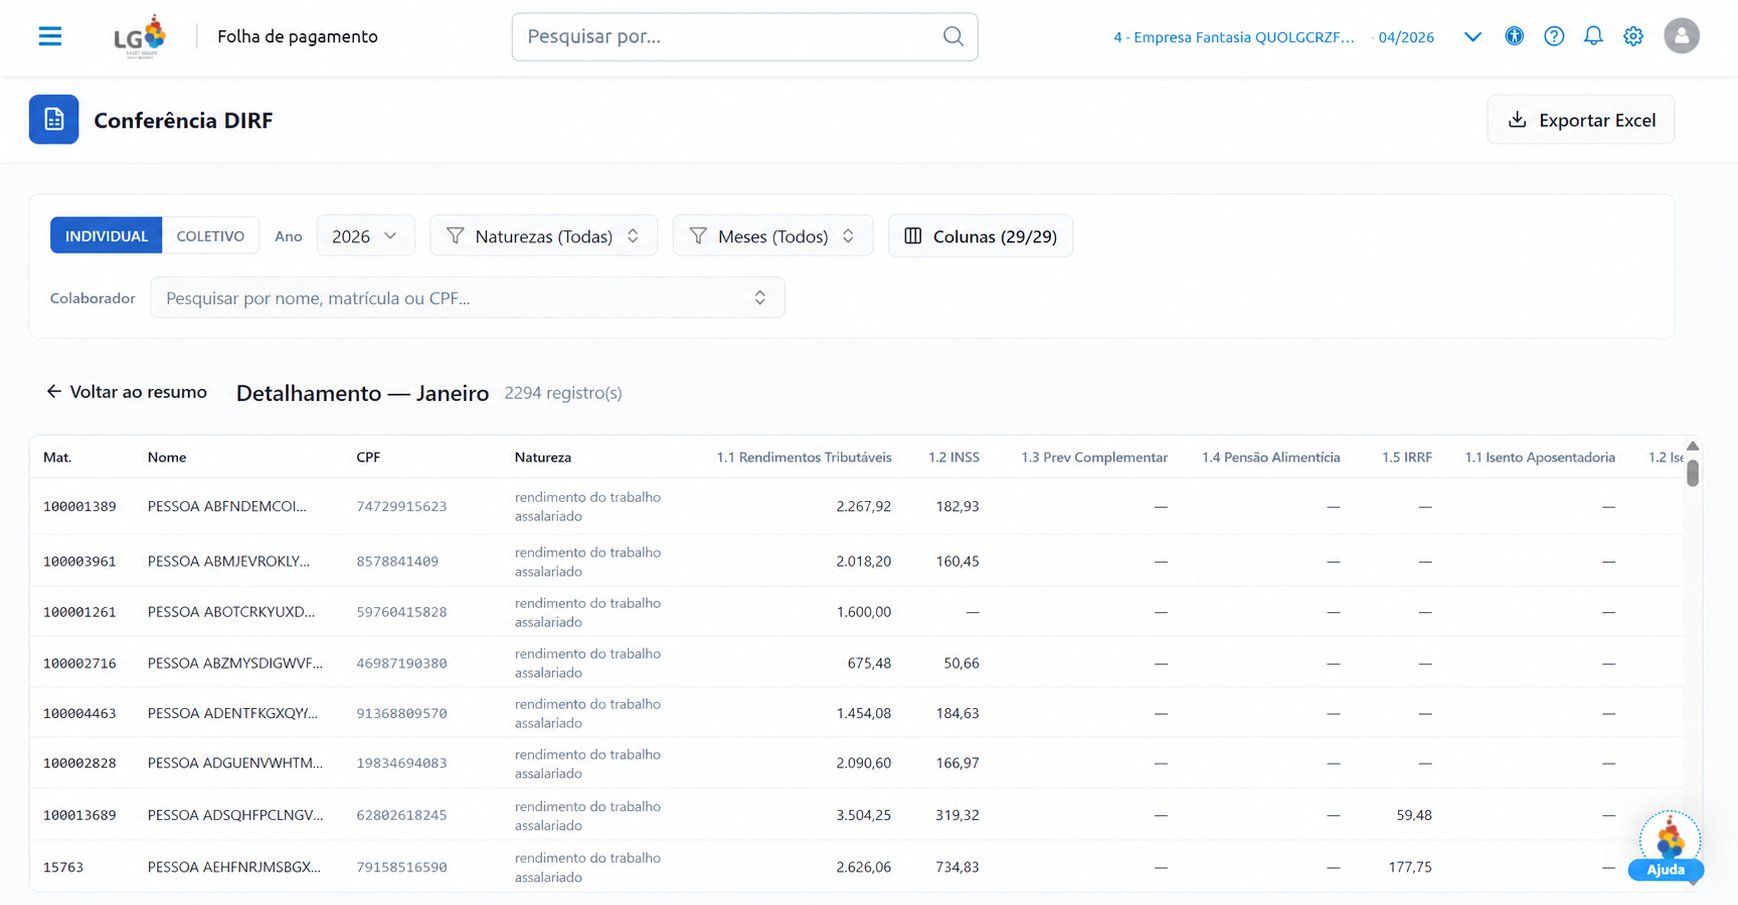1738x905 pixels.
Task: Click the Colaborador search field
Action: (x=467, y=298)
